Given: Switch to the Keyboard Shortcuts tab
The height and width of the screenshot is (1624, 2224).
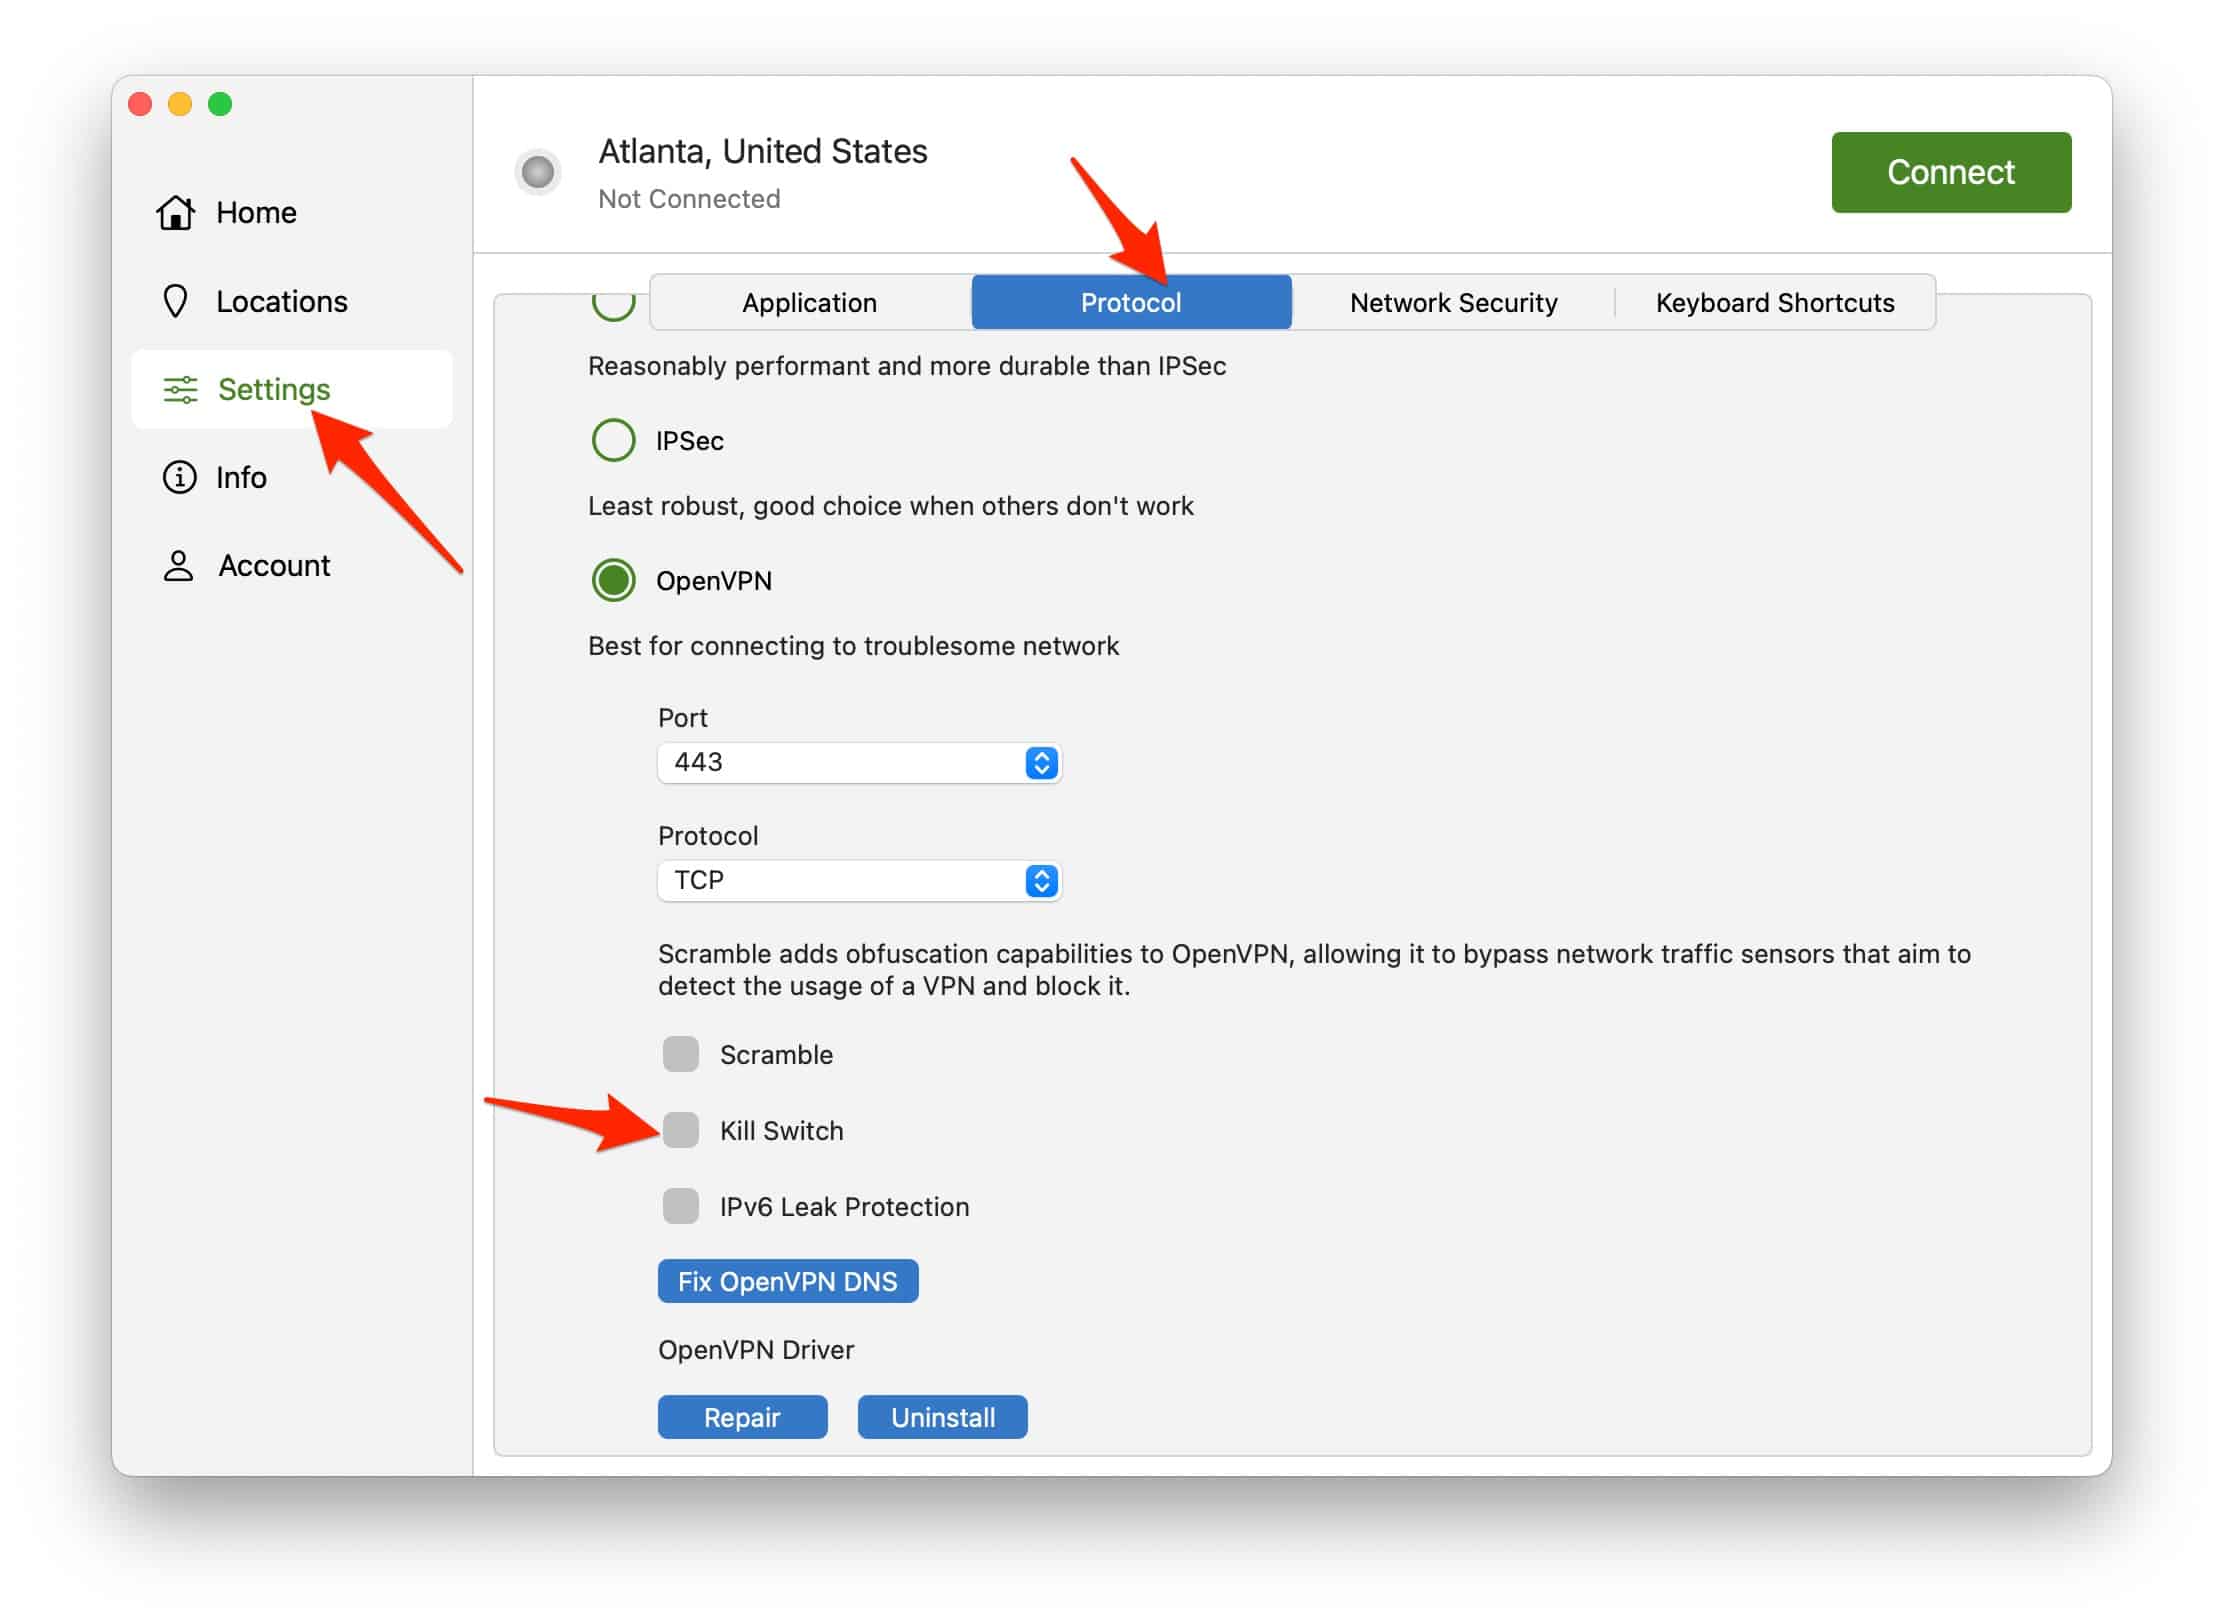Looking at the screenshot, I should pos(1775,302).
